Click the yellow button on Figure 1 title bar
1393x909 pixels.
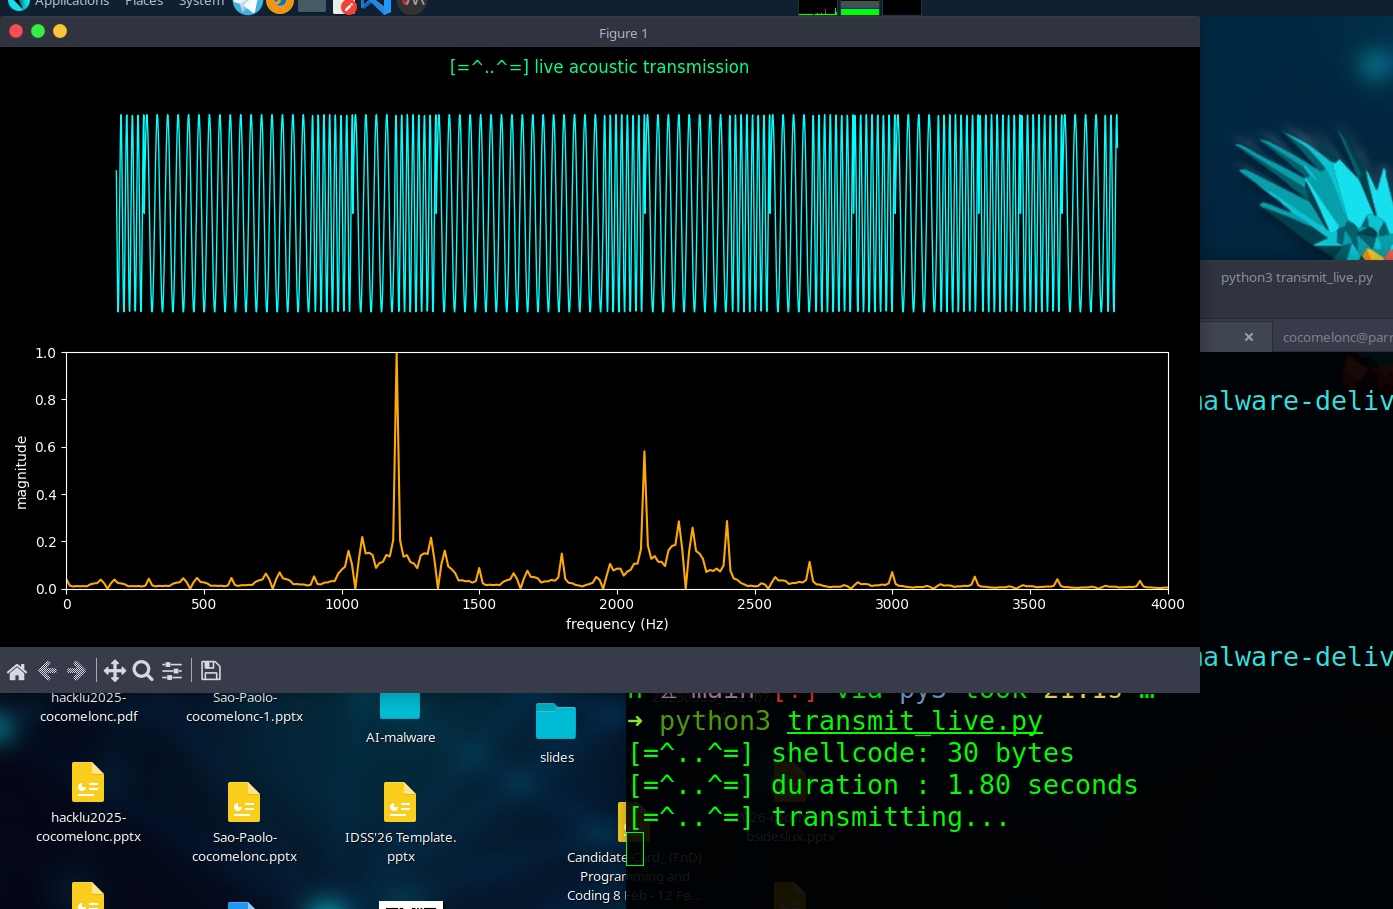point(60,31)
